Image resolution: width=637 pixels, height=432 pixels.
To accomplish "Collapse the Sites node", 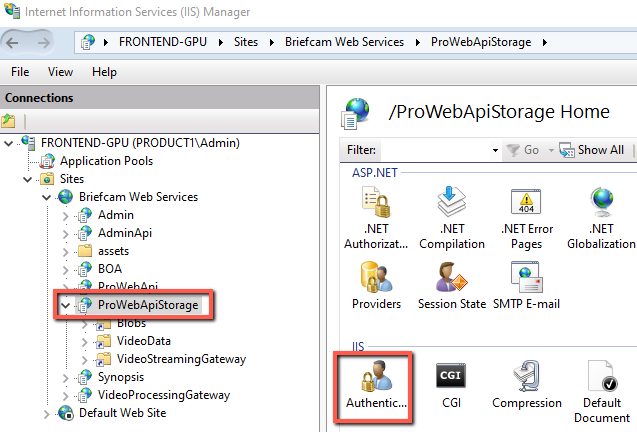I will (x=27, y=179).
